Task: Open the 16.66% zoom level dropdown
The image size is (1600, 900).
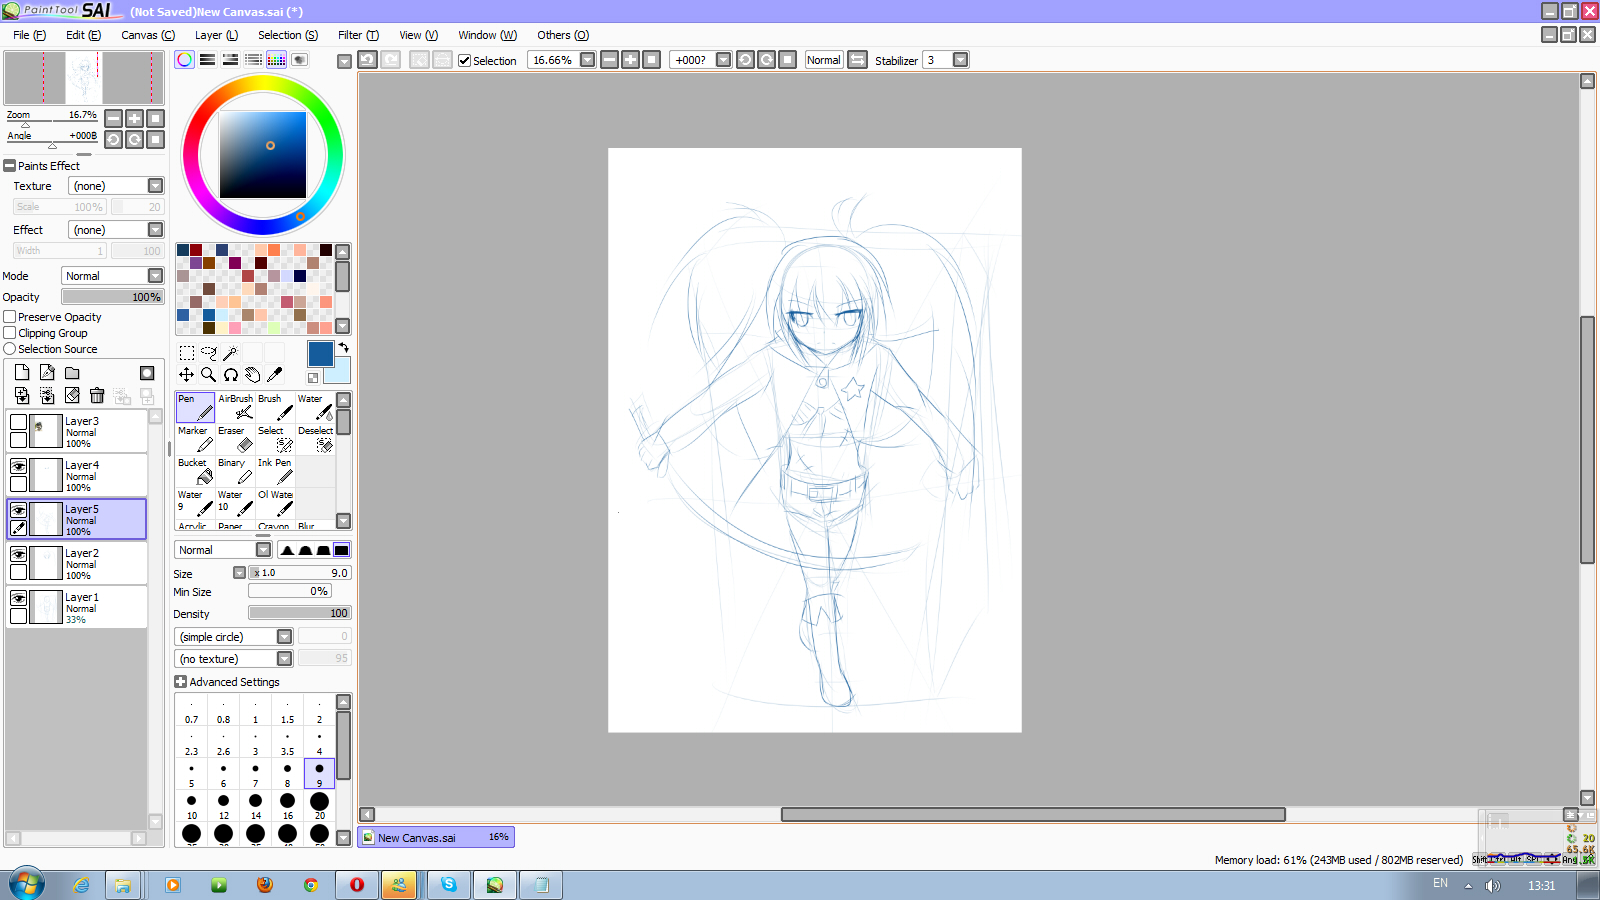Action: tap(588, 60)
